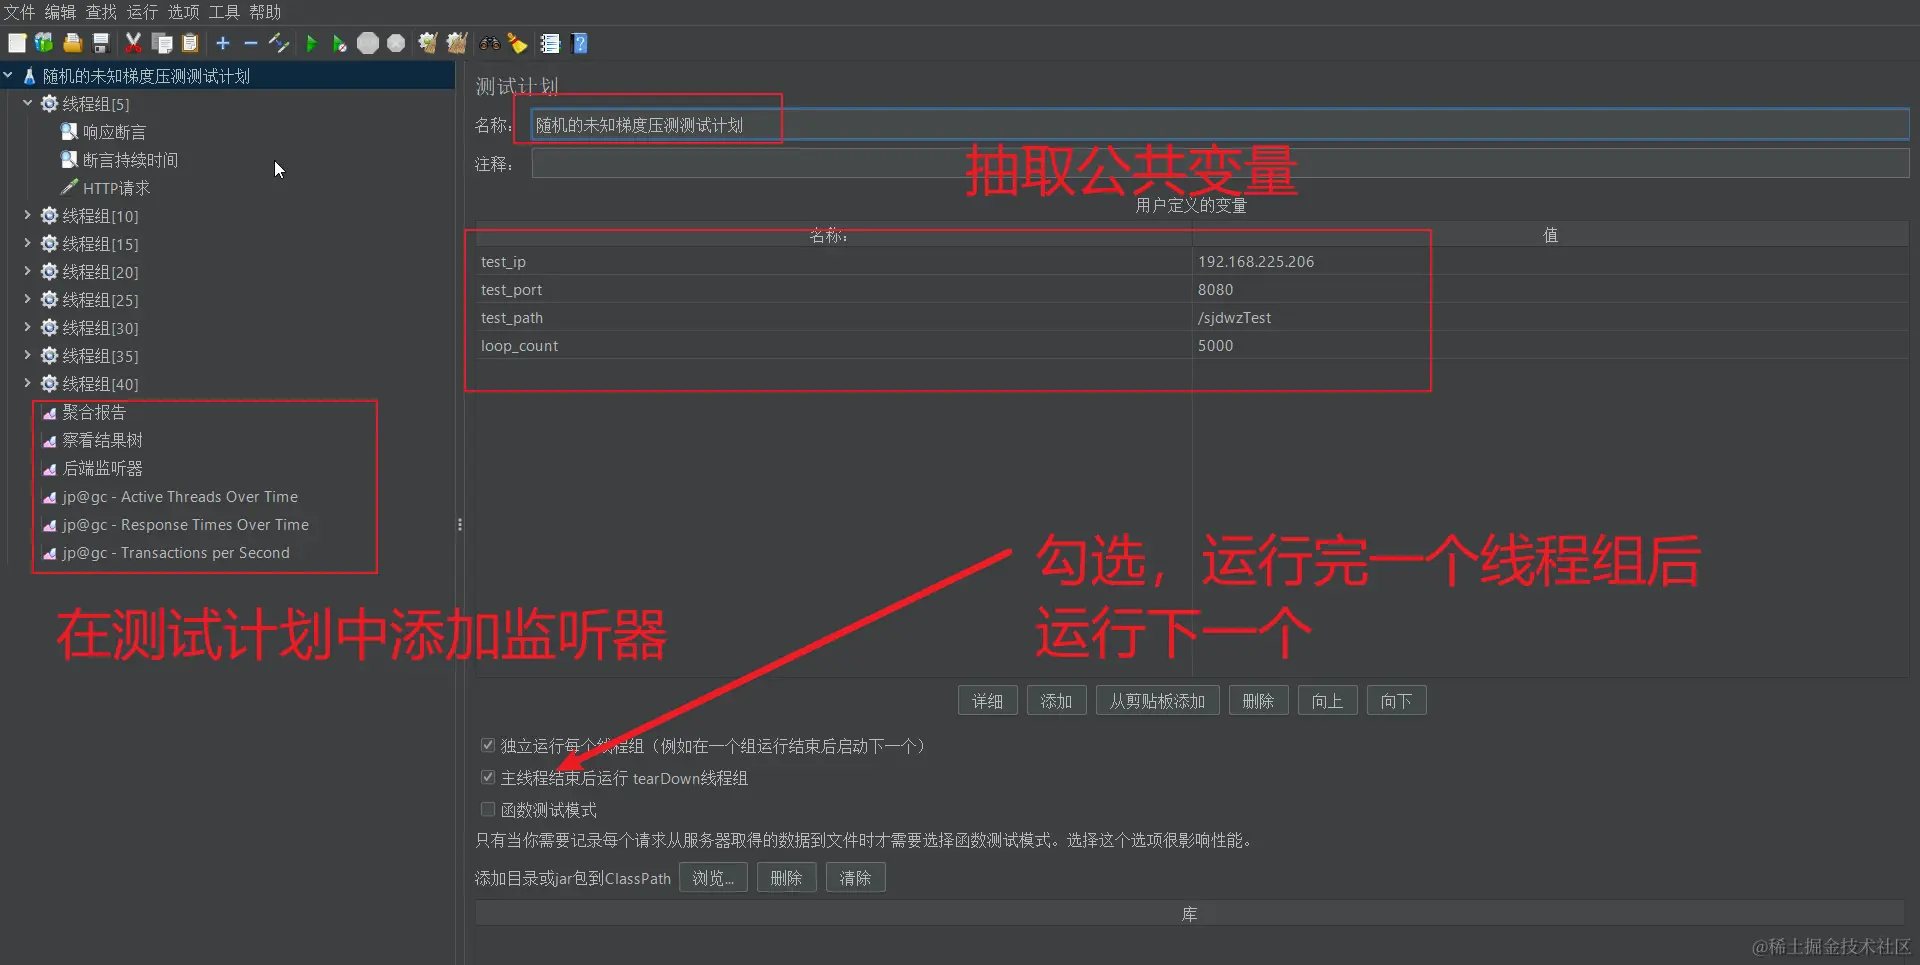
Task: Select the 聚合报告 listener in tree
Action: (x=94, y=412)
